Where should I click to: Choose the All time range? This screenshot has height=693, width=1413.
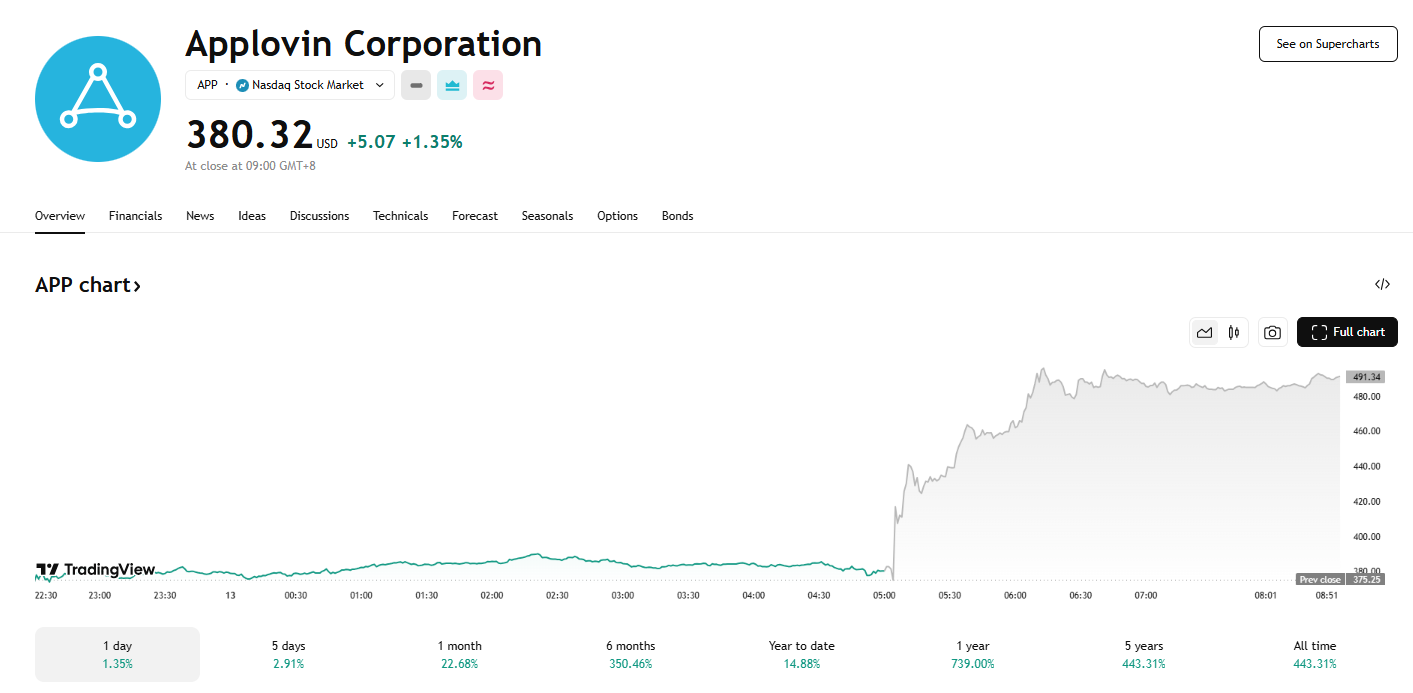click(x=1314, y=654)
